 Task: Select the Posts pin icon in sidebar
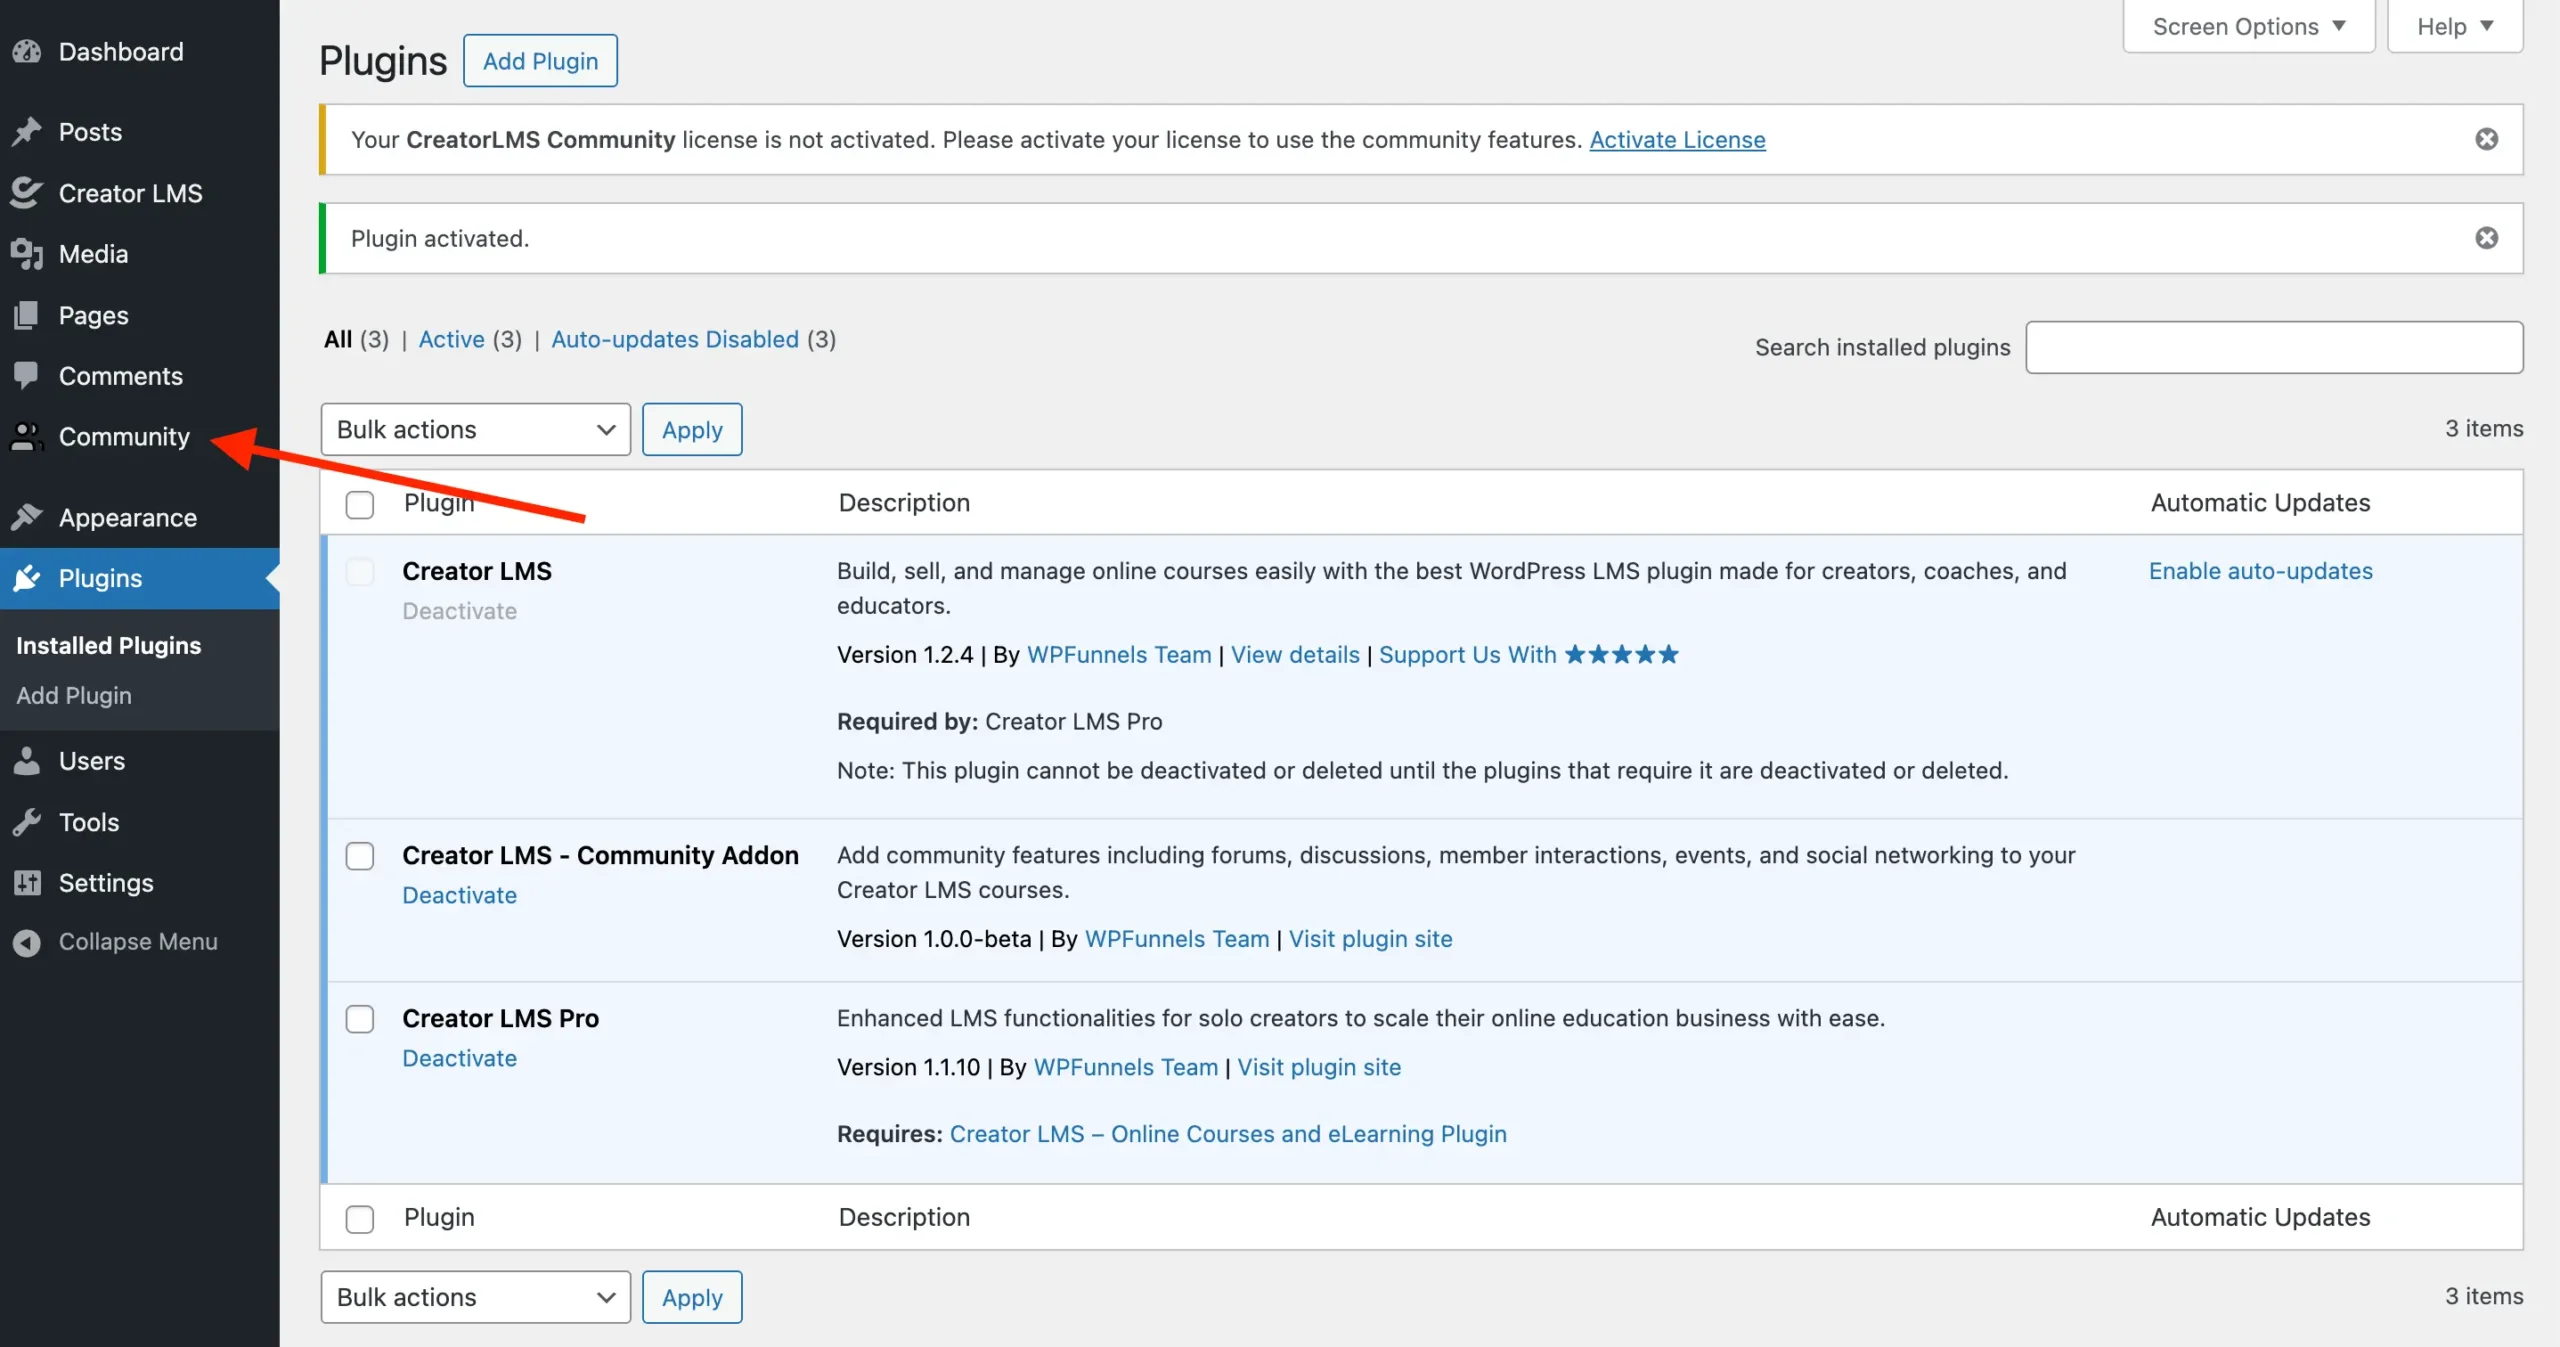pos(27,131)
